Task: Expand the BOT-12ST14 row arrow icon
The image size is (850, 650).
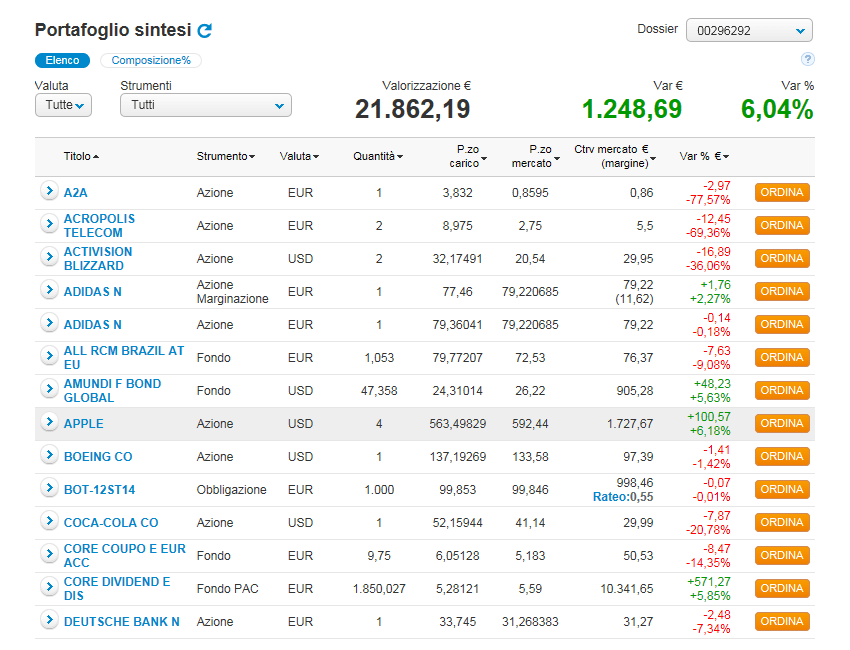Action: click(49, 488)
